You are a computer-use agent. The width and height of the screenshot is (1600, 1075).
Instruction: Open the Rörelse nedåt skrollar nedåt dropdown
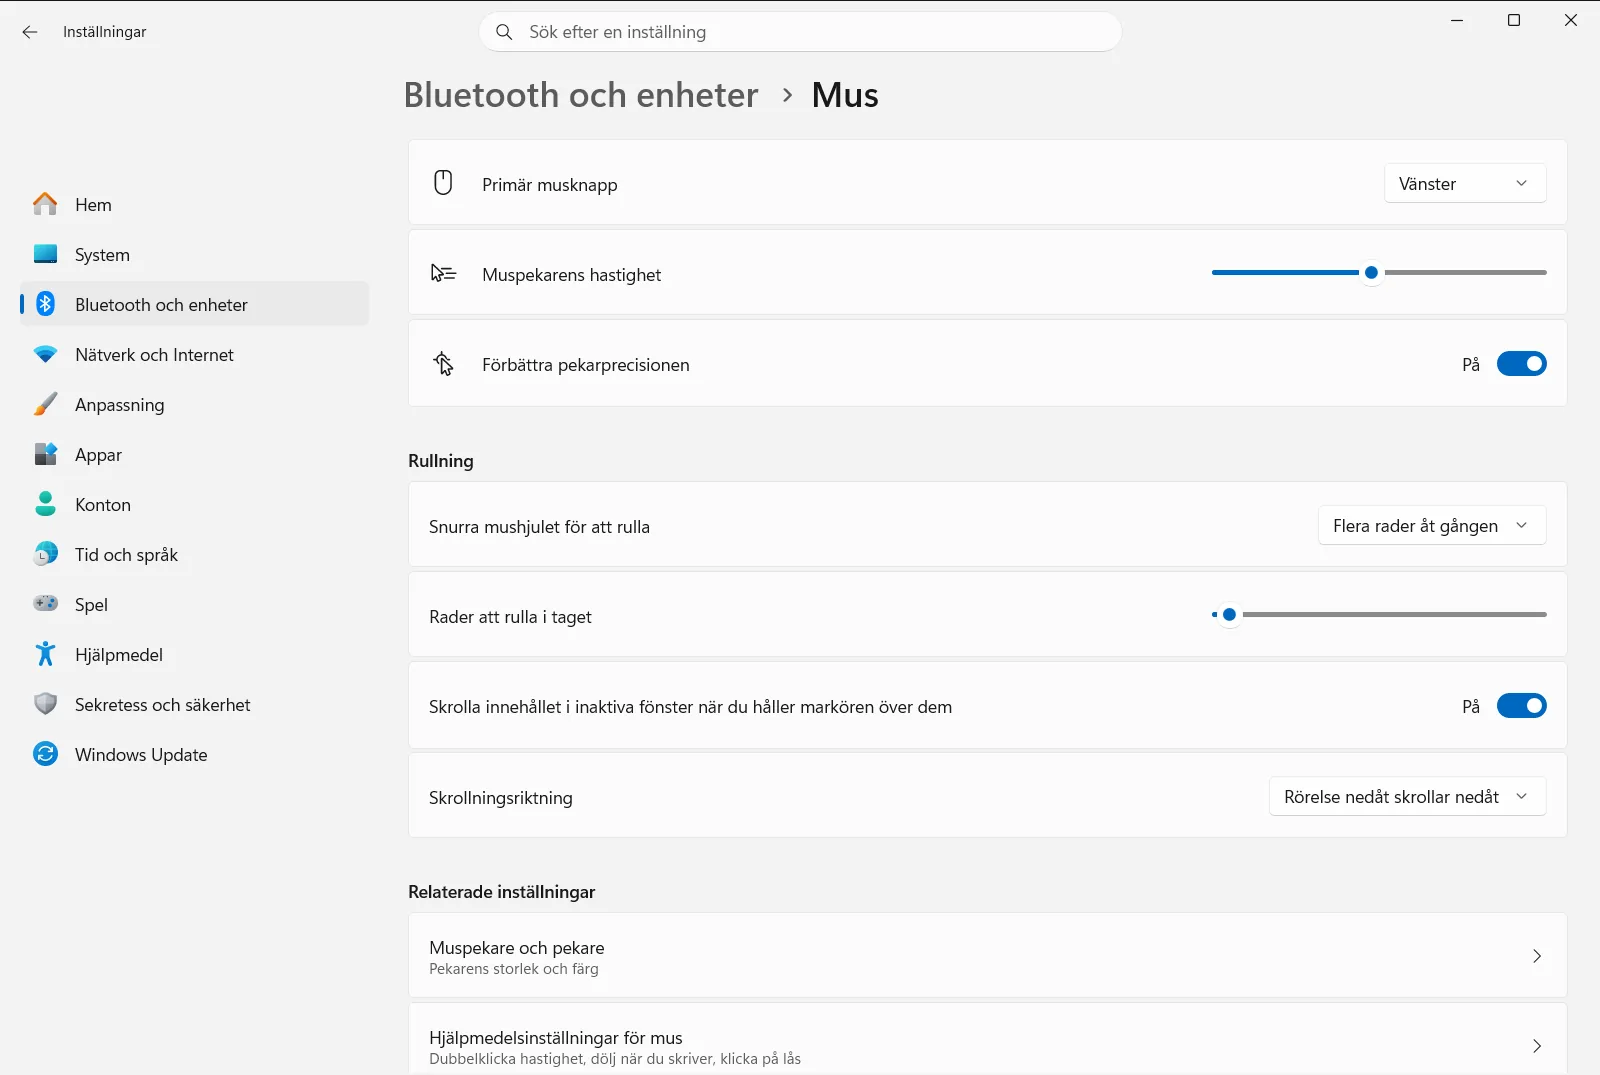point(1408,796)
